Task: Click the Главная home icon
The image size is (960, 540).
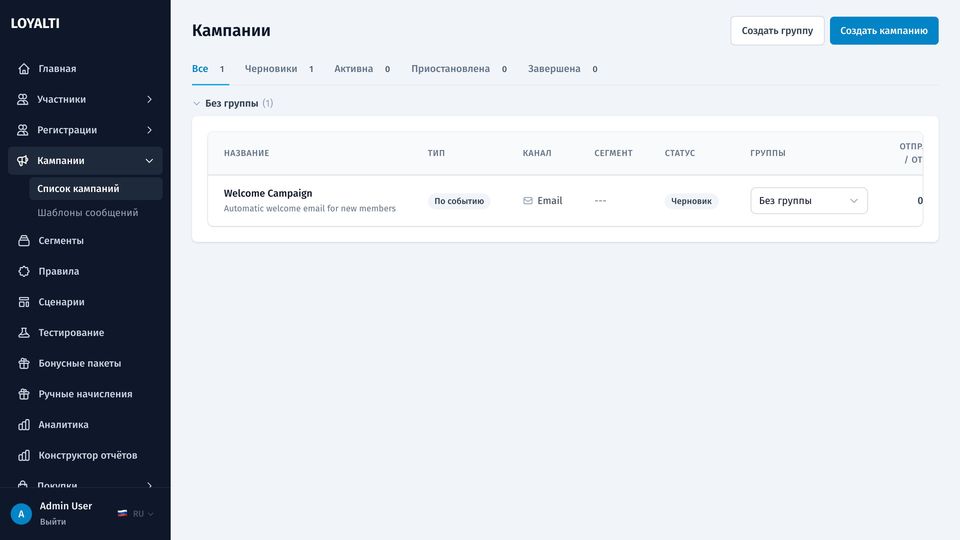Action: 24,69
